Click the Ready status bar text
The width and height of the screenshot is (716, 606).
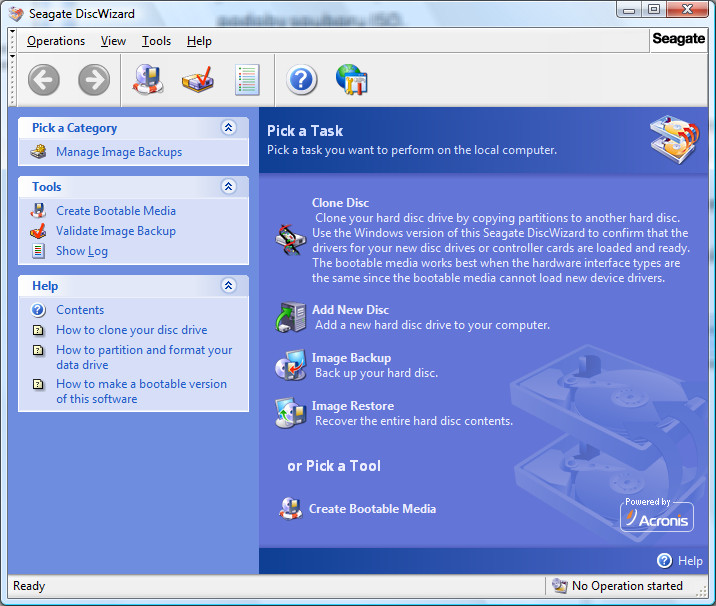(29, 586)
